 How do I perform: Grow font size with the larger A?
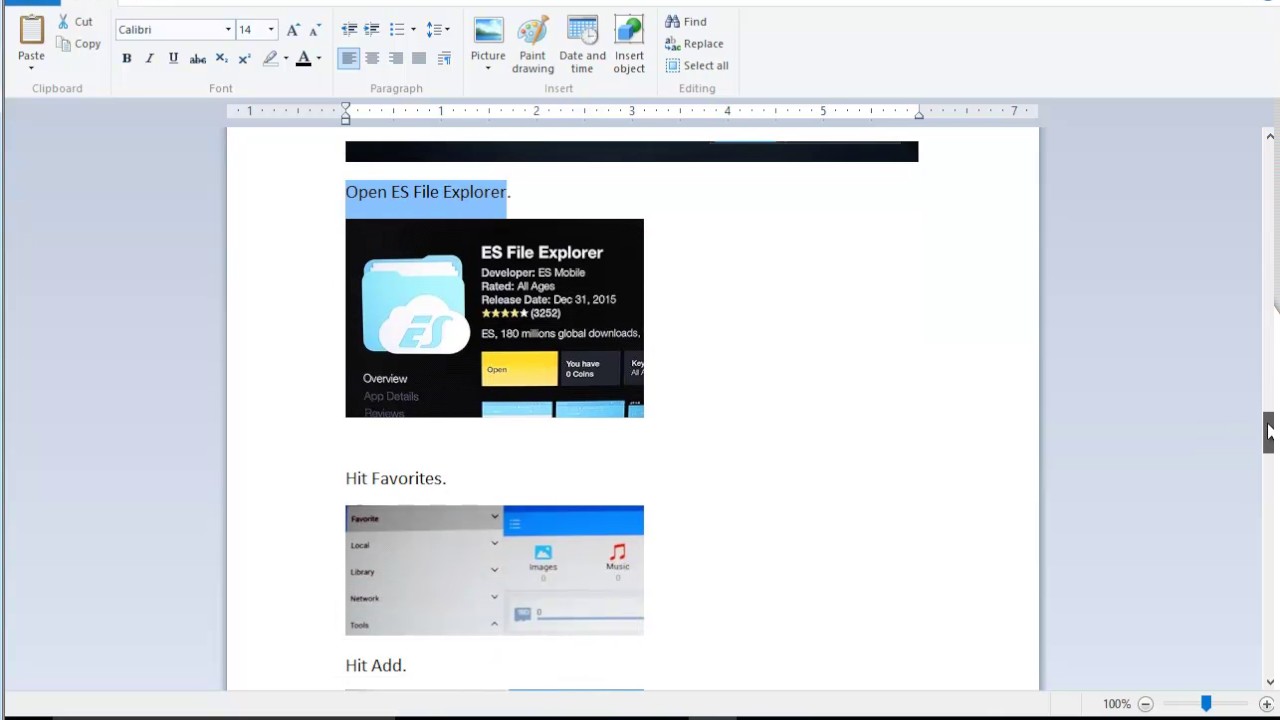[x=293, y=30]
